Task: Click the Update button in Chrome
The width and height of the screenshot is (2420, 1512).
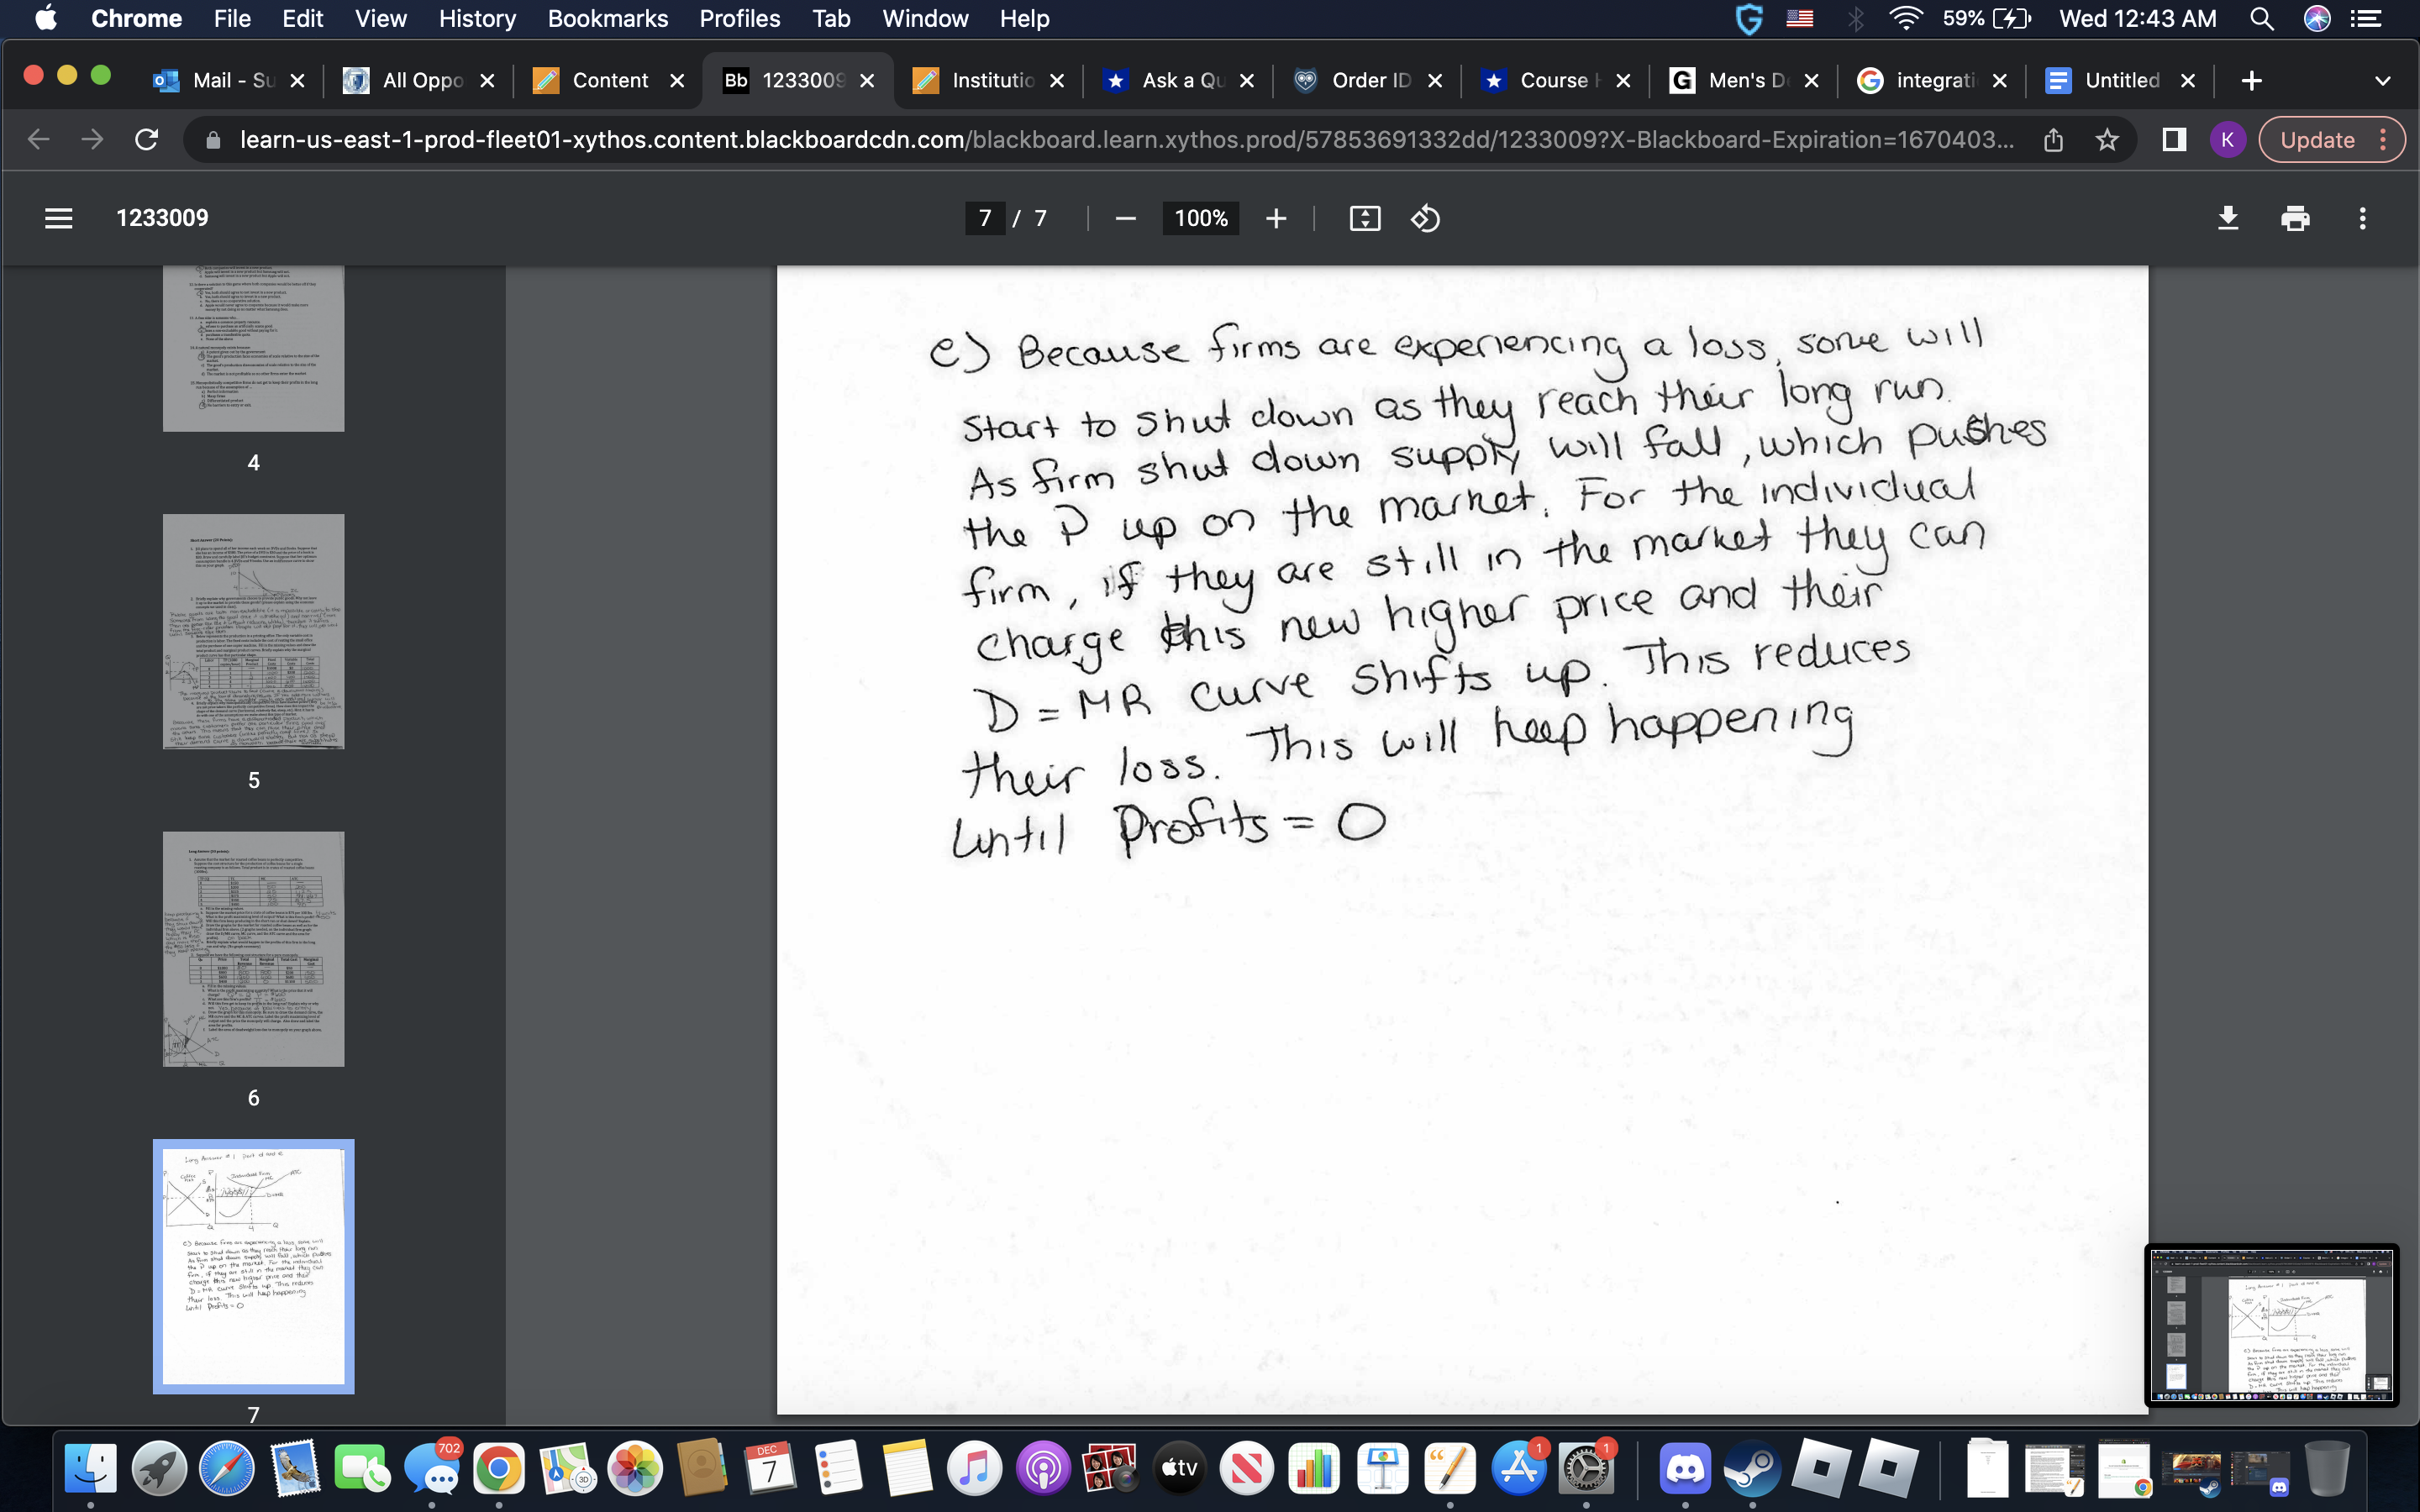Action: point(2318,140)
